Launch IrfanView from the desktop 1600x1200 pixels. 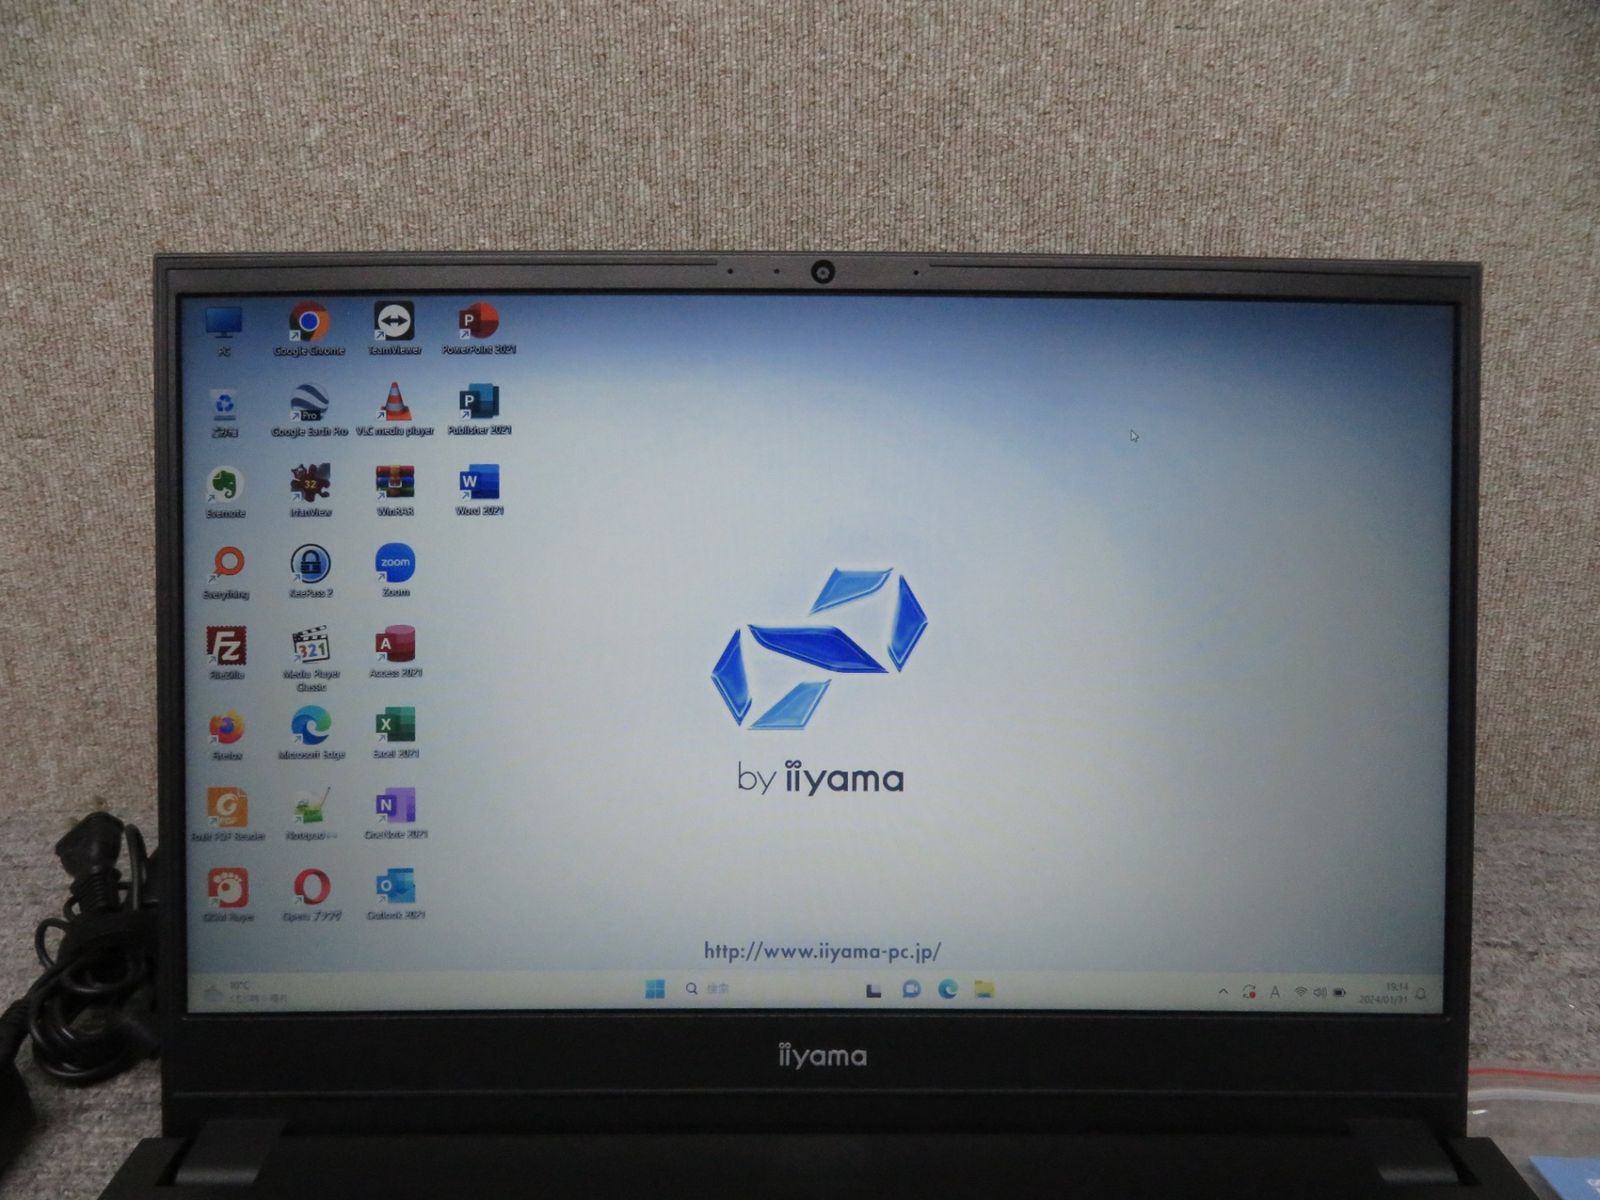pos(310,491)
